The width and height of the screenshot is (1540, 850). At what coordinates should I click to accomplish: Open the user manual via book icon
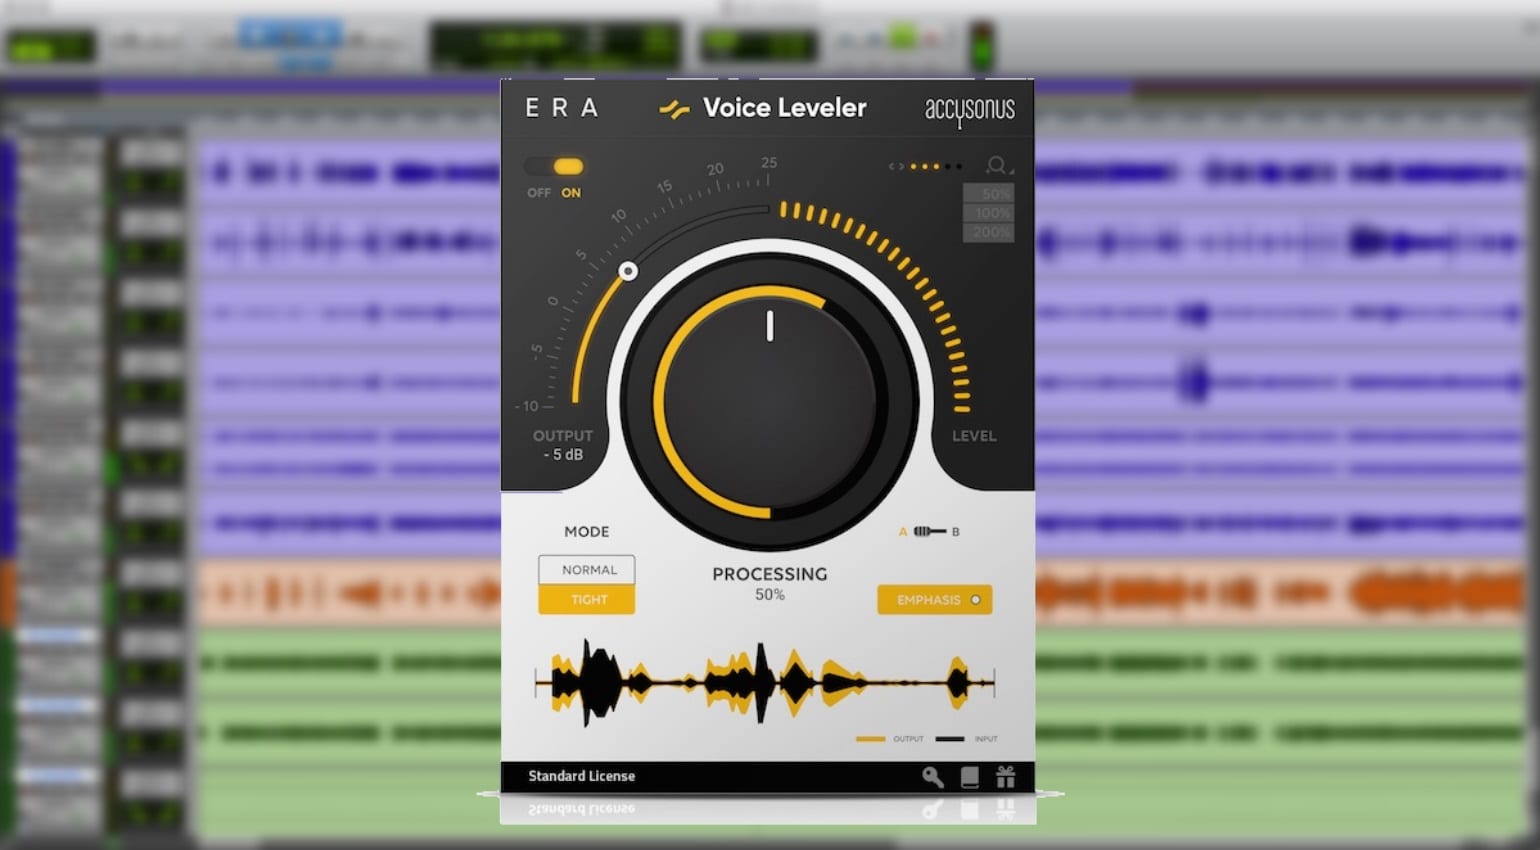coord(968,776)
